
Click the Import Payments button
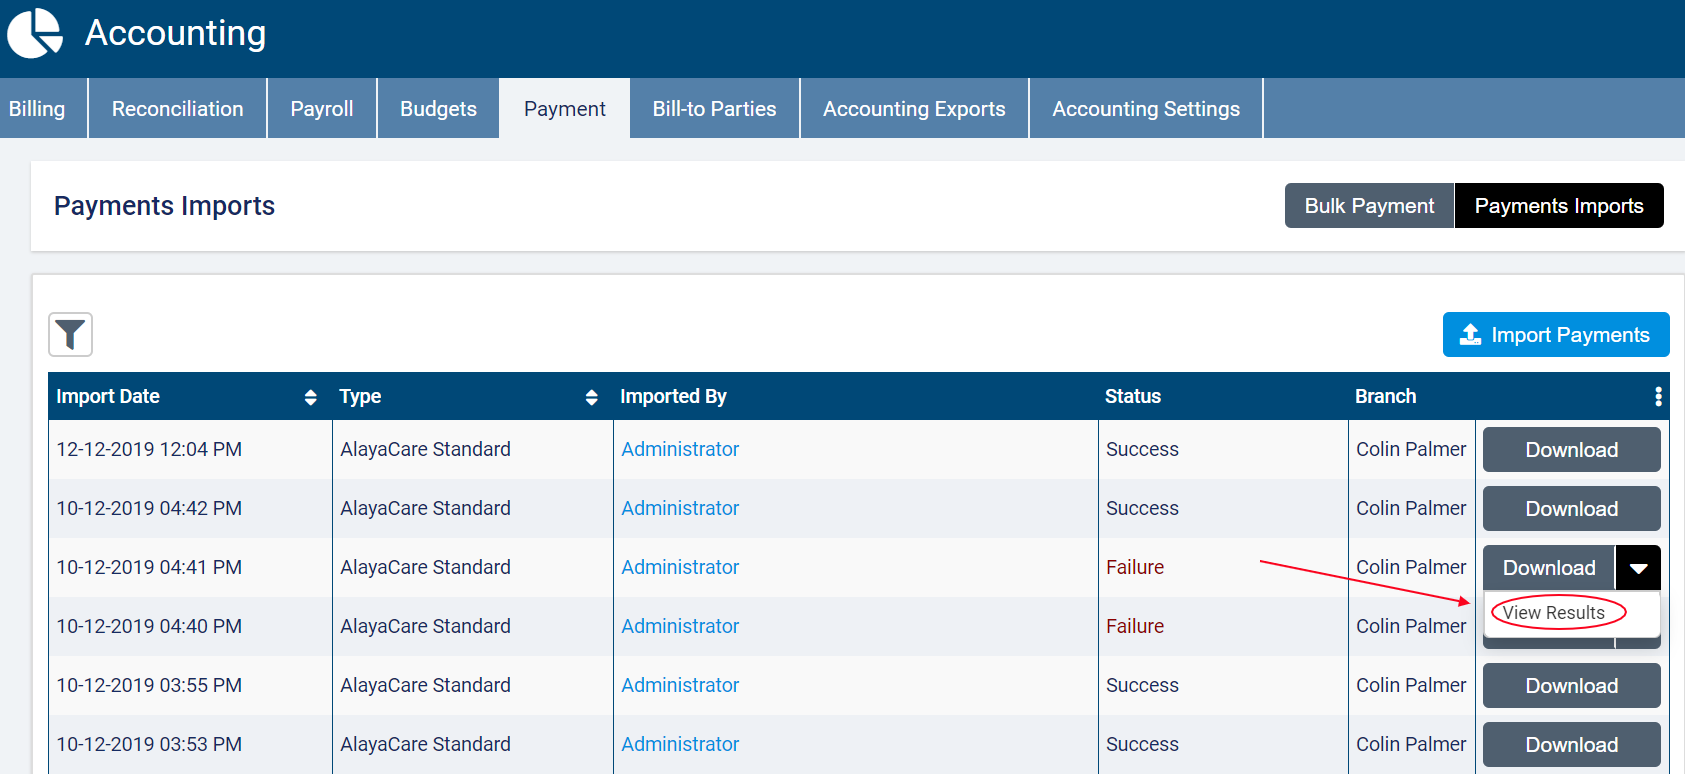coord(1555,335)
